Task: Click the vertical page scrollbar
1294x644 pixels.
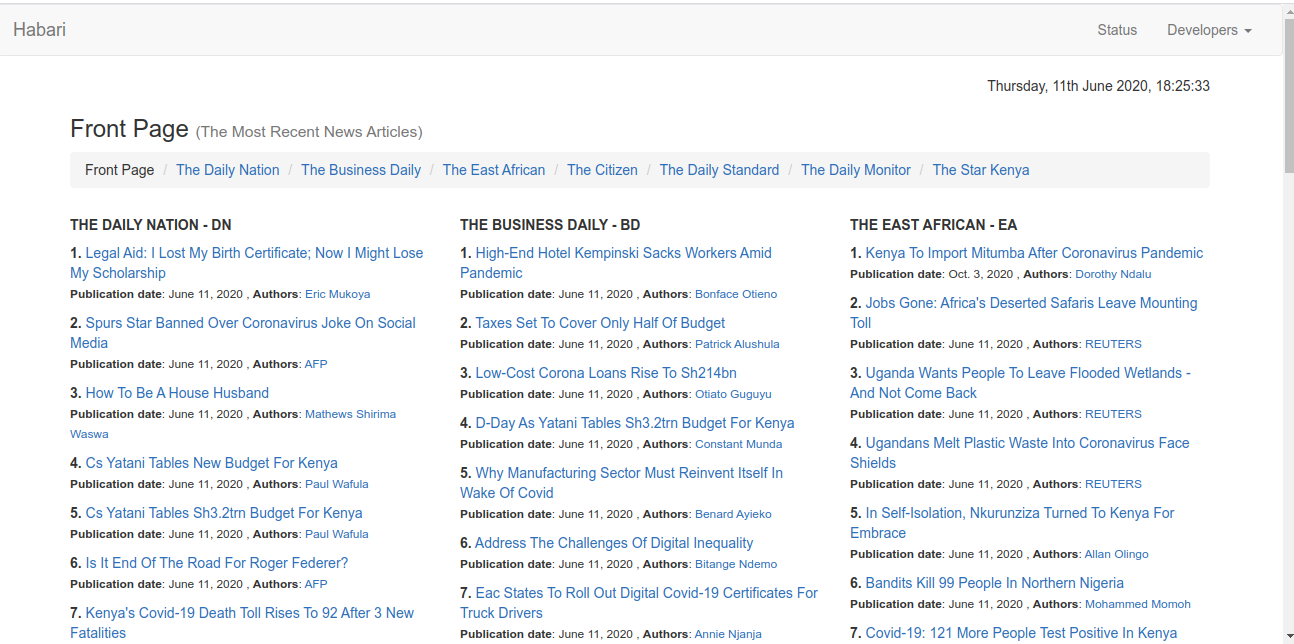Action: tap(1287, 100)
